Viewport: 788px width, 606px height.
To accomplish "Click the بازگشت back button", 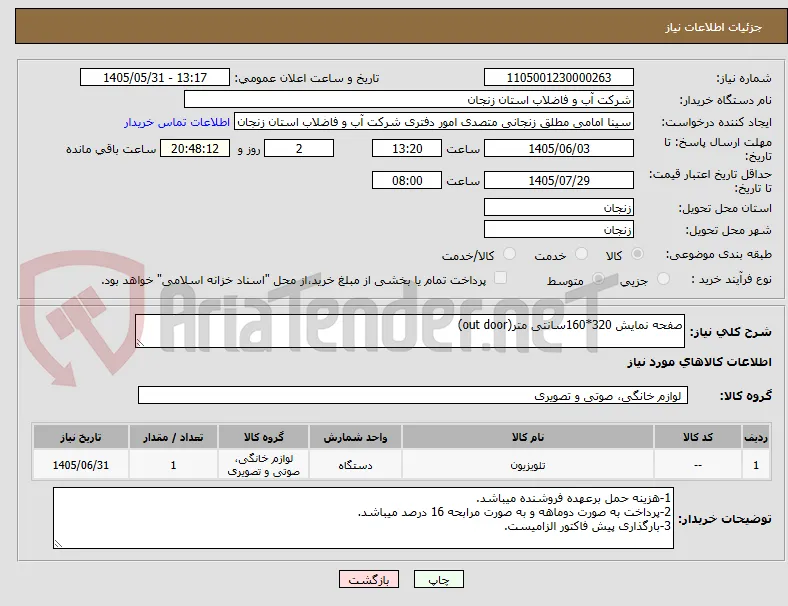I will pos(369,579).
